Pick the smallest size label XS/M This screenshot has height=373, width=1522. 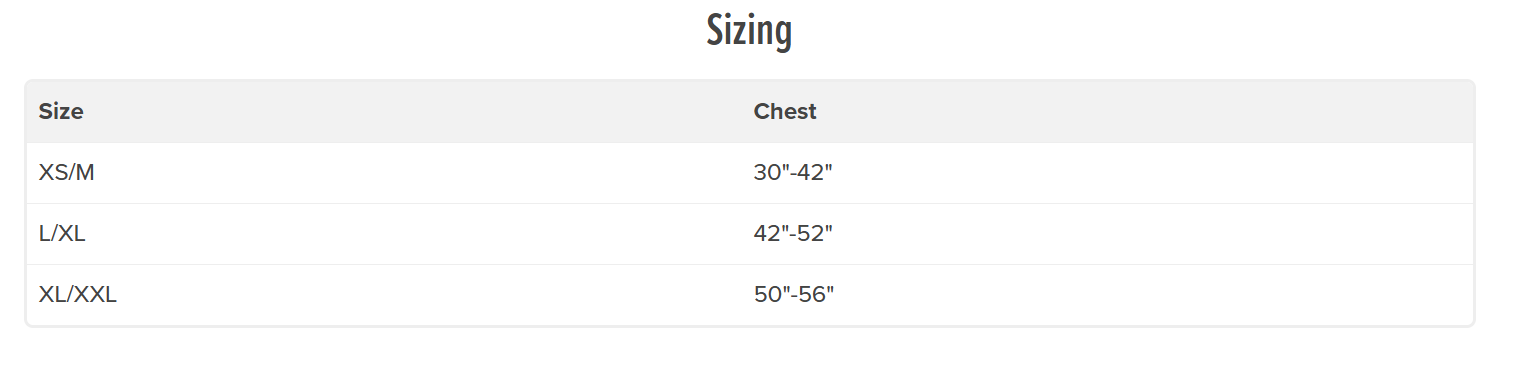pyautogui.click(x=66, y=173)
